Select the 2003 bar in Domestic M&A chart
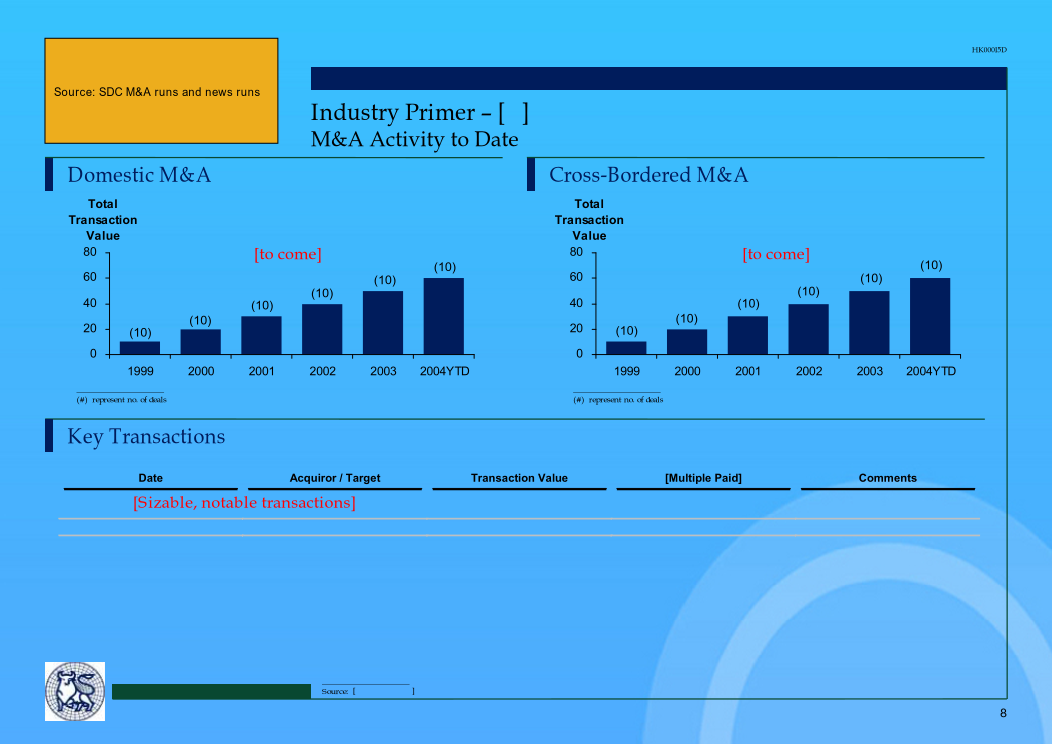Image resolution: width=1052 pixels, height=744 pixels. coord(382,322)
